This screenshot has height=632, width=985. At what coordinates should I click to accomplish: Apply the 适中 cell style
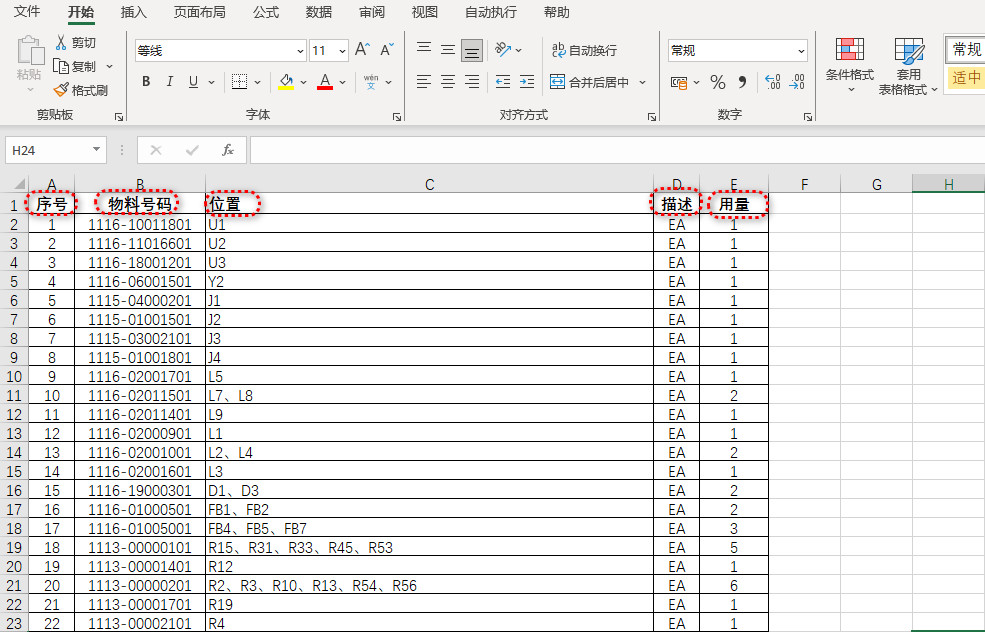click(x=966, y=77)
